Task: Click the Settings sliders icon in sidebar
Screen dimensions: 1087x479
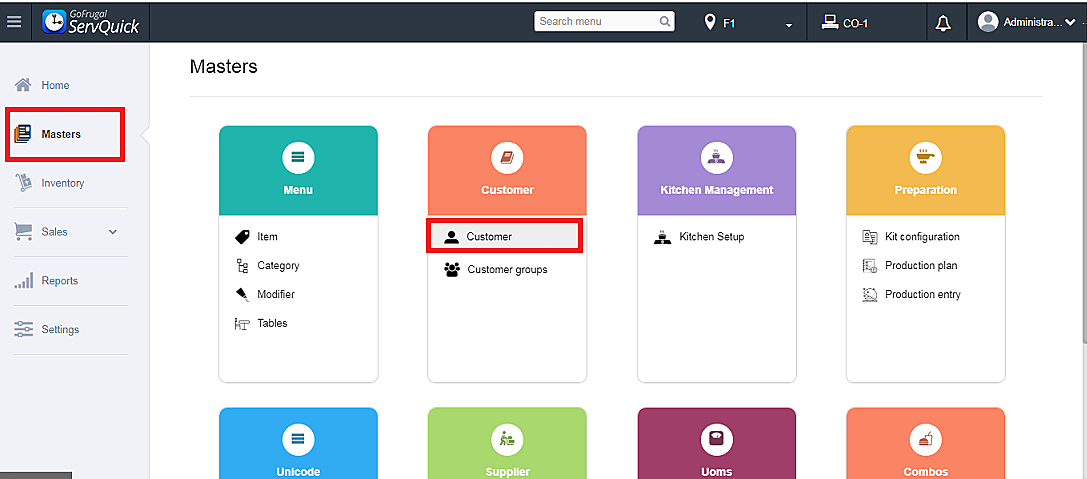Action: [x=24, y=329]
